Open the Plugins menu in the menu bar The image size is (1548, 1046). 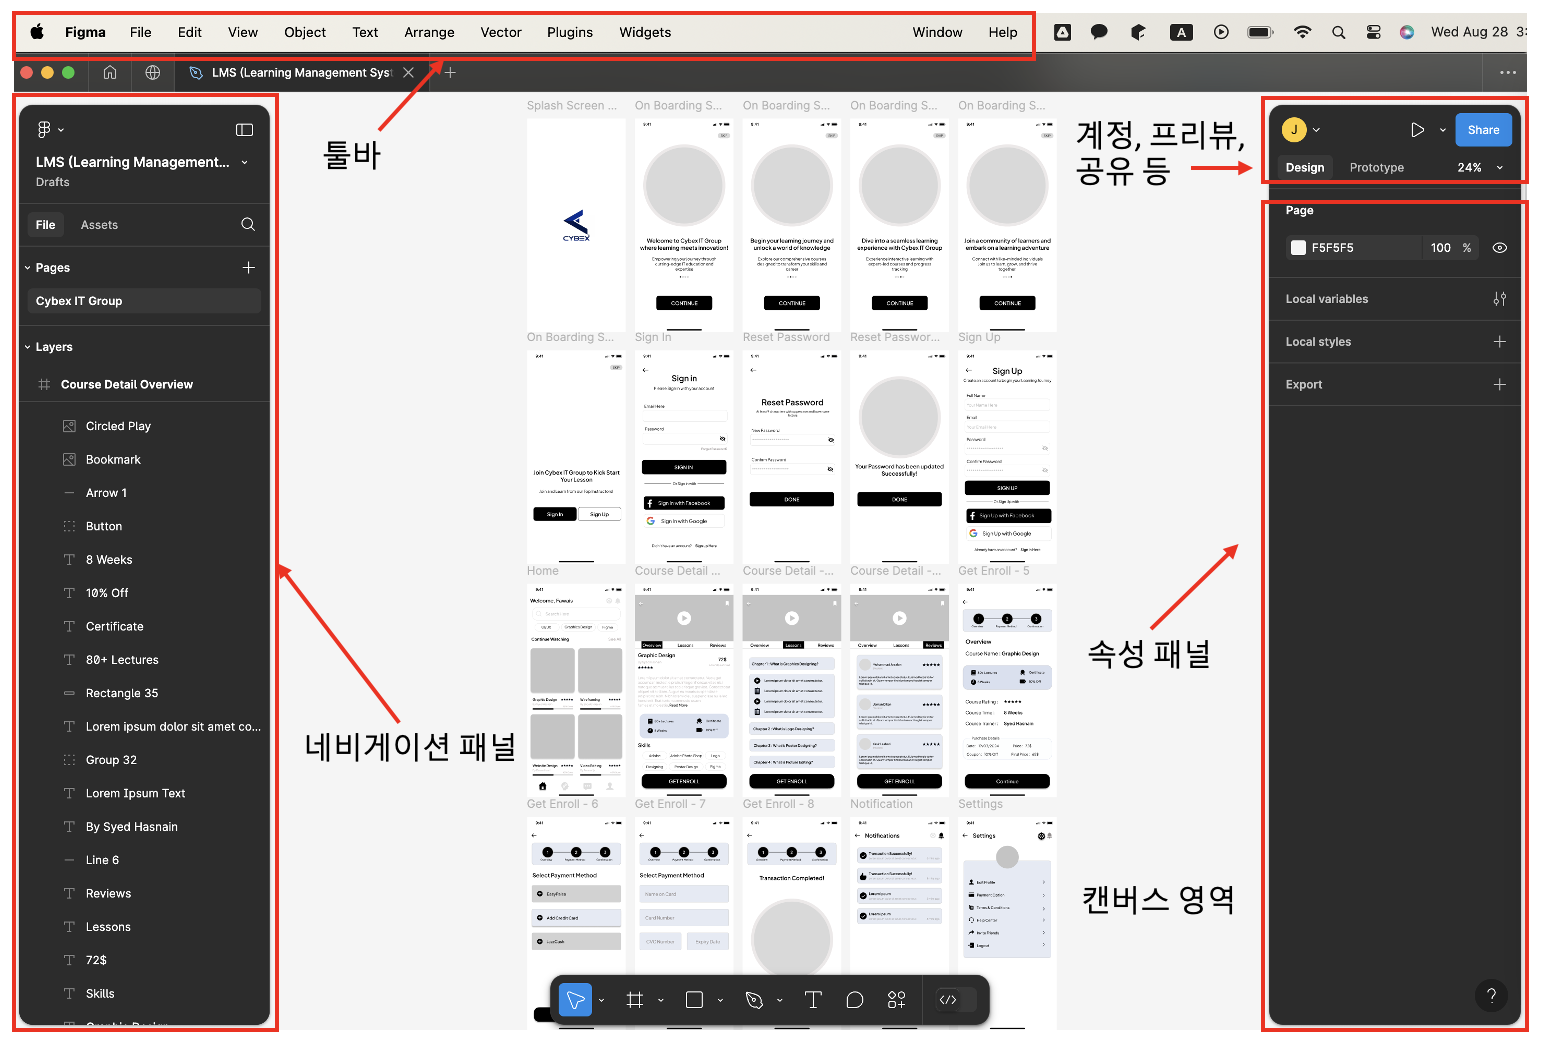(570, 32)
